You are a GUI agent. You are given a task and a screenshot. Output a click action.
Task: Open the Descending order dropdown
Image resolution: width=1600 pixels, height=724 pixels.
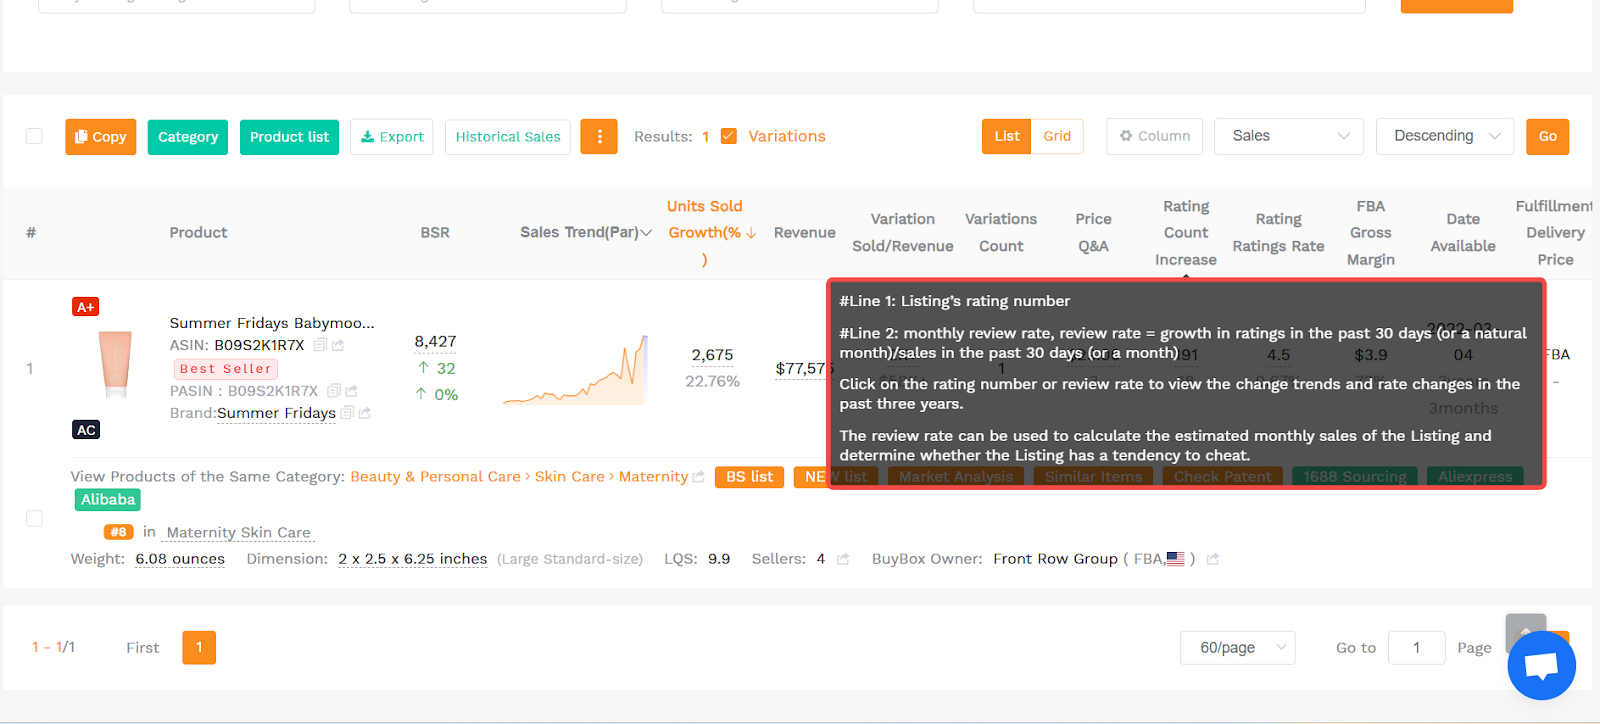1445,136
